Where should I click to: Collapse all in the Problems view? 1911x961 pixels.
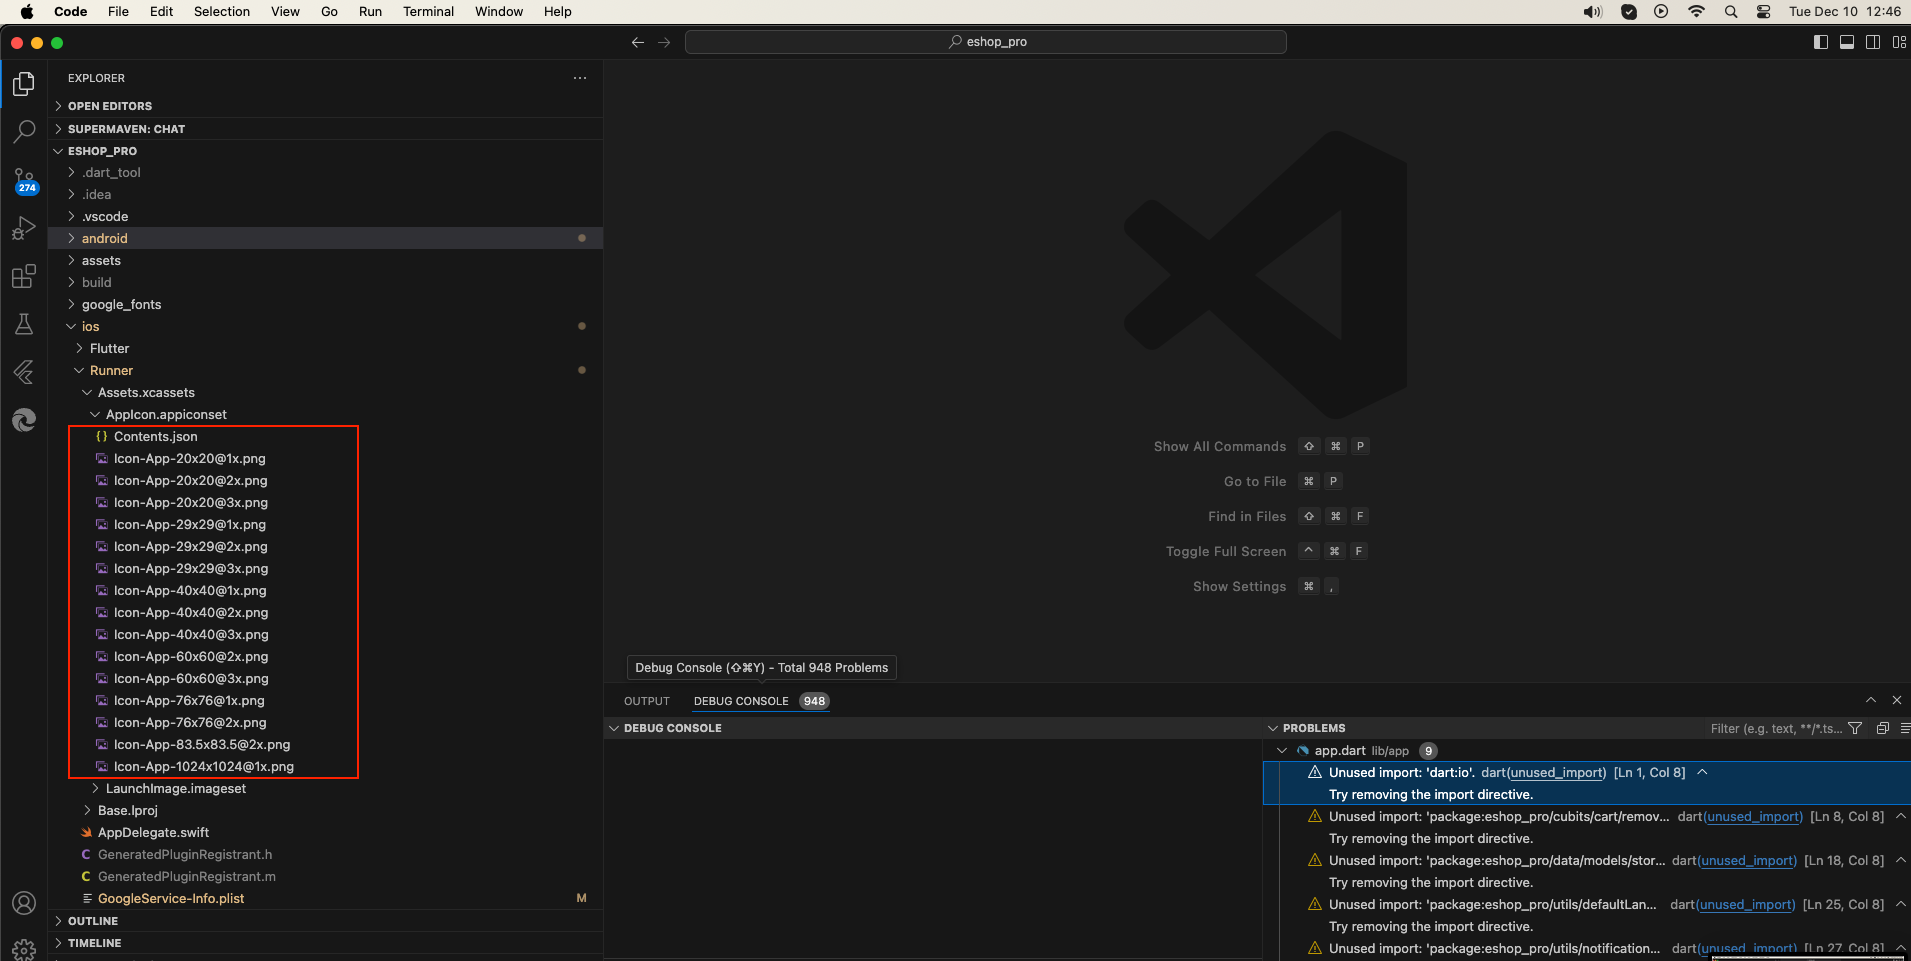click(x=1883, y=728)
